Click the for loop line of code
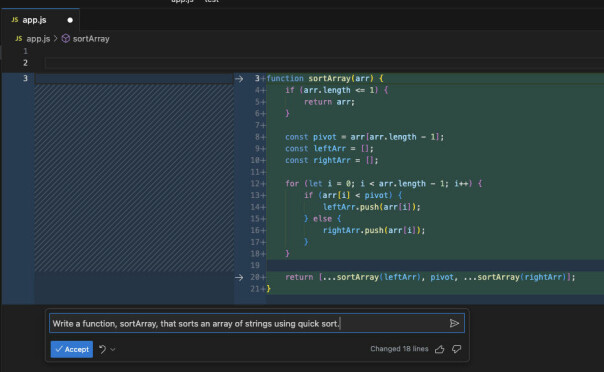 pyautogui.click(x=383, y=184)
